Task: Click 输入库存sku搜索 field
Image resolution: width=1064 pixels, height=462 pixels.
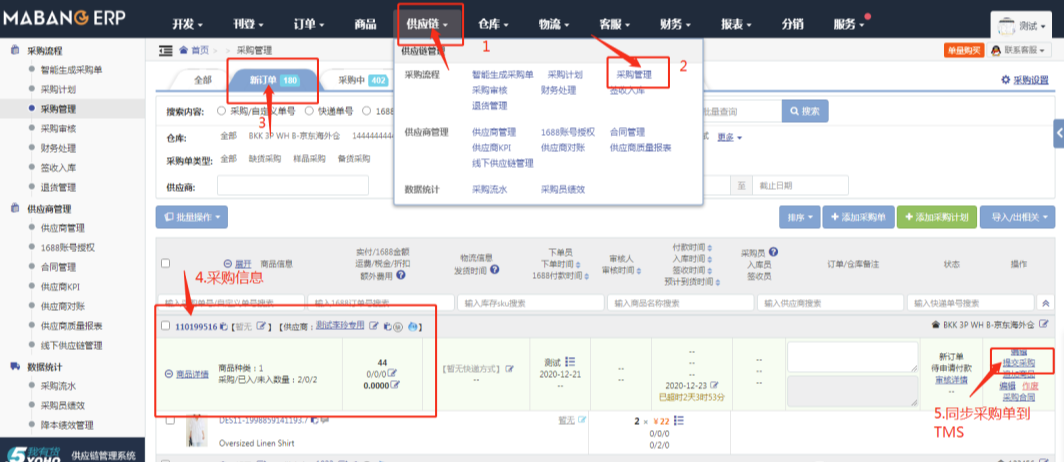Action: 531,303
